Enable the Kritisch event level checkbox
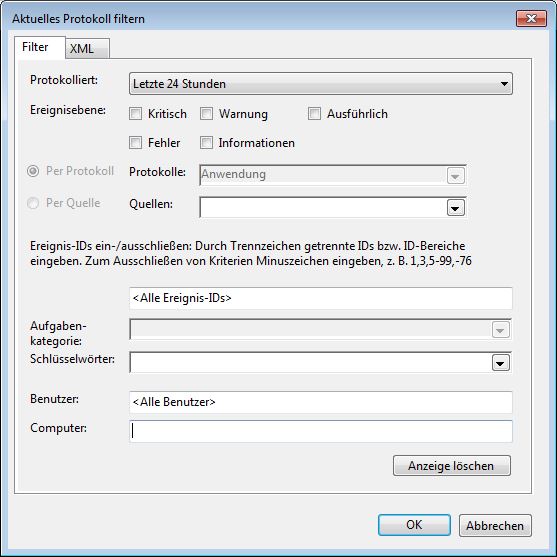The image size is (557, 557). (x=135, y=114)
